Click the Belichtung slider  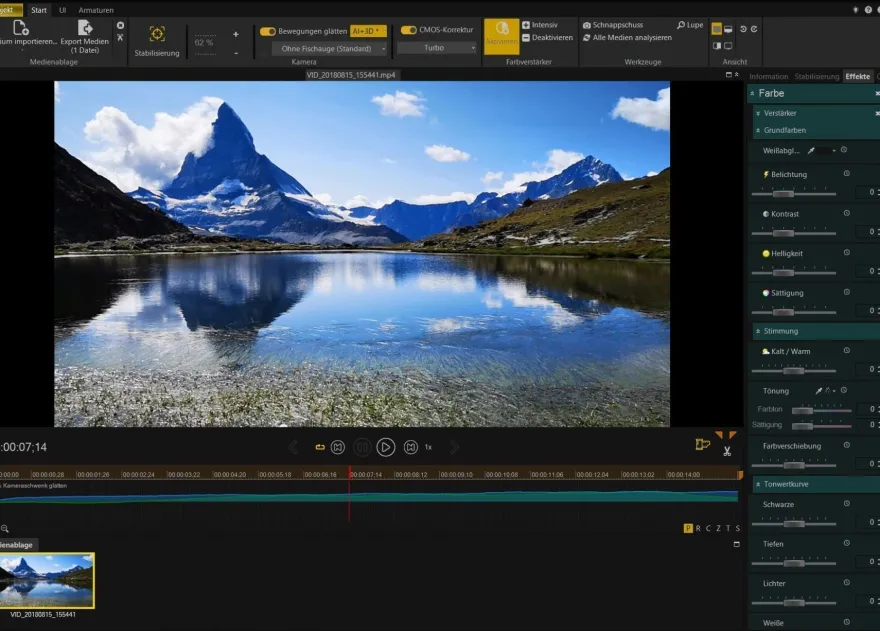794,194
